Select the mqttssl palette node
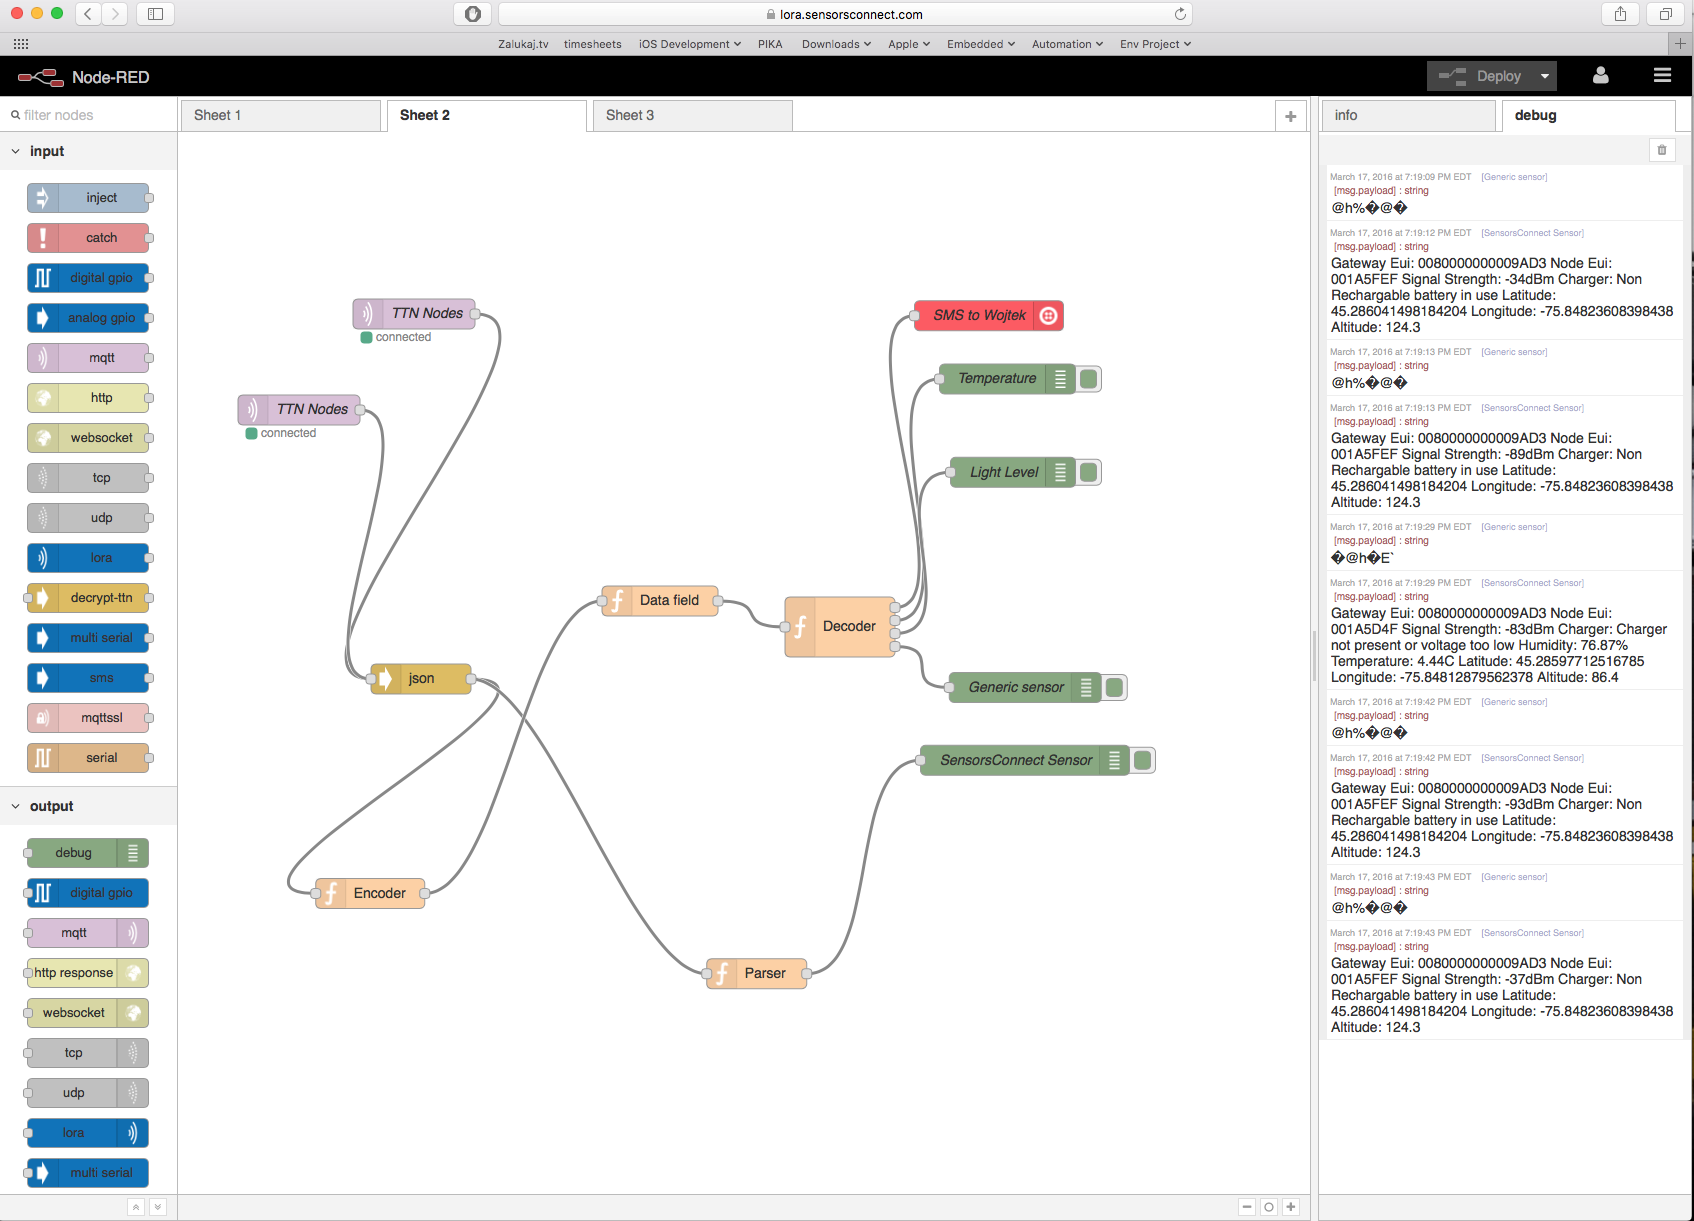 (x=89, y=718)
